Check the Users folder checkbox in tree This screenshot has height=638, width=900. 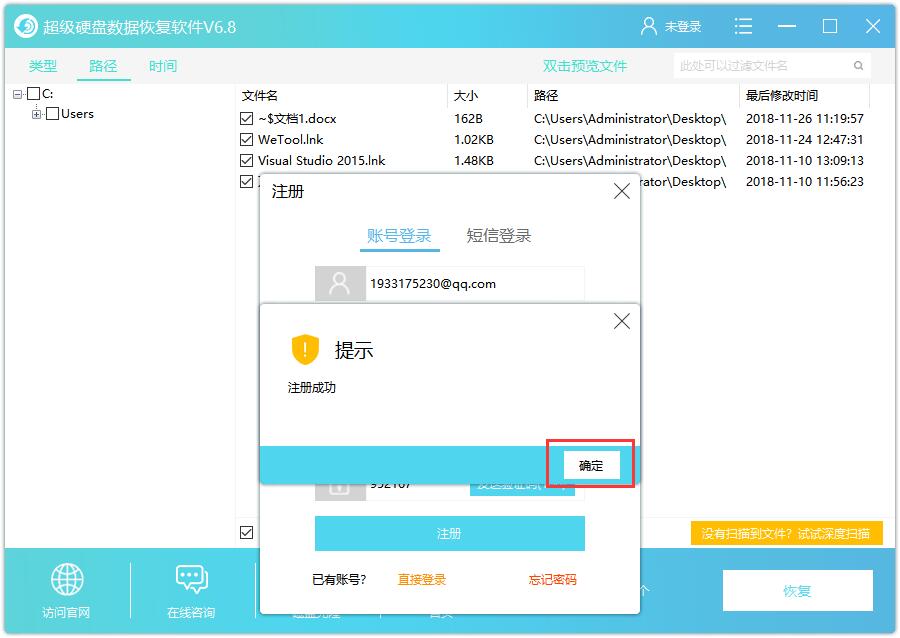[x=53, y=114]
